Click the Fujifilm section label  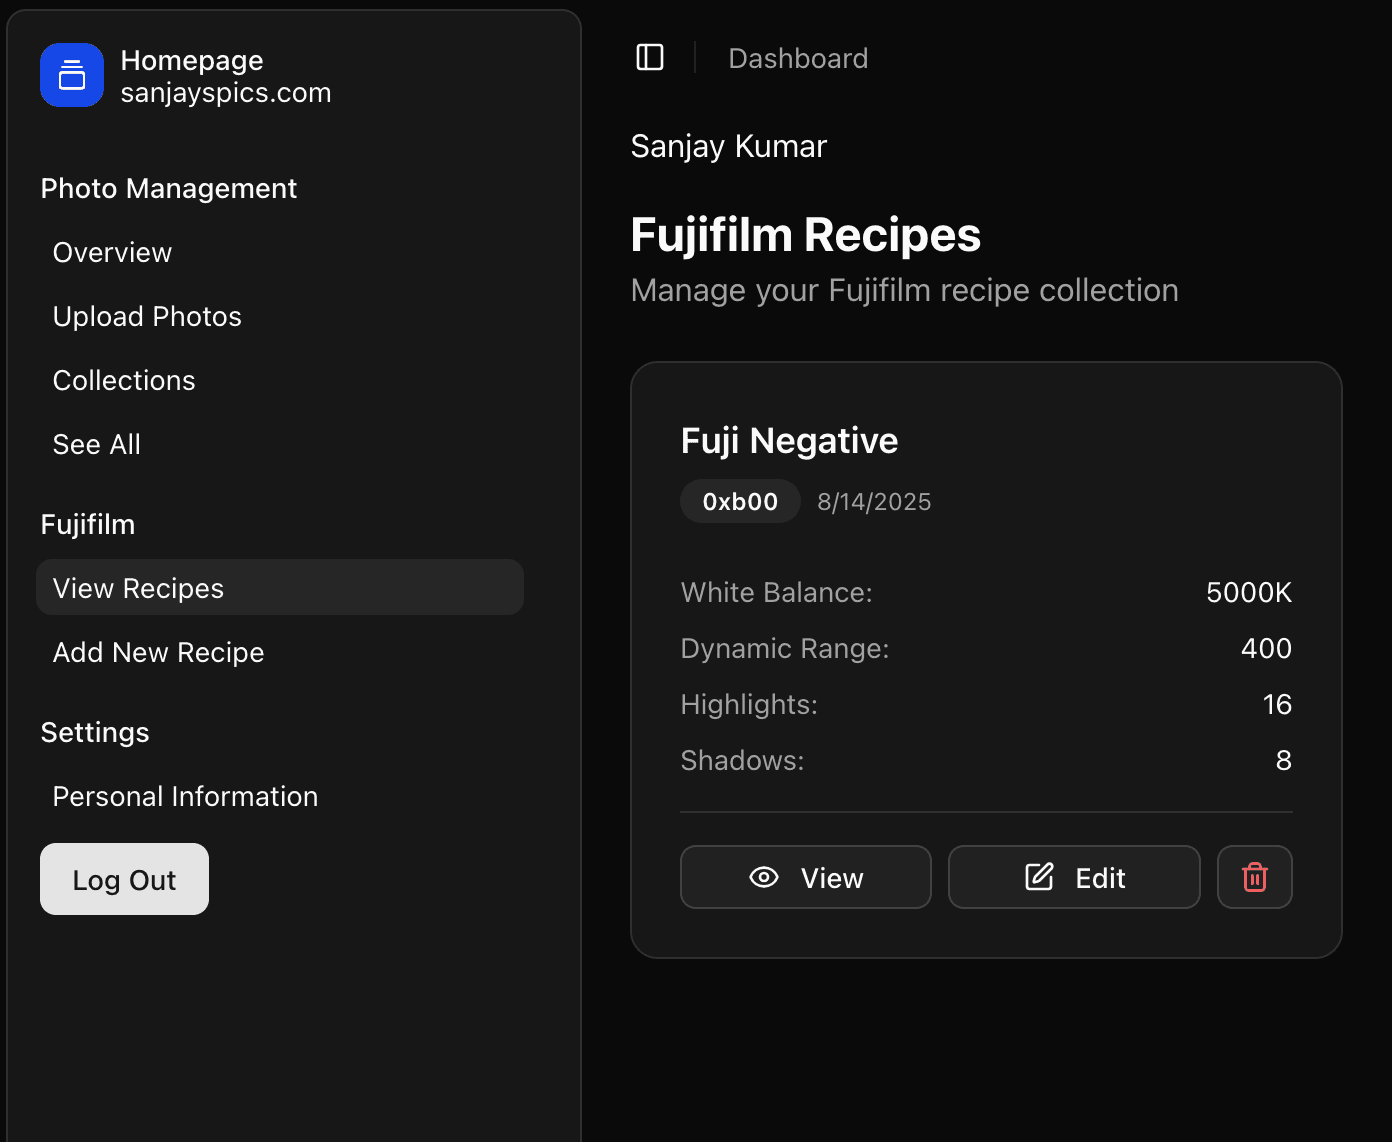88,524
